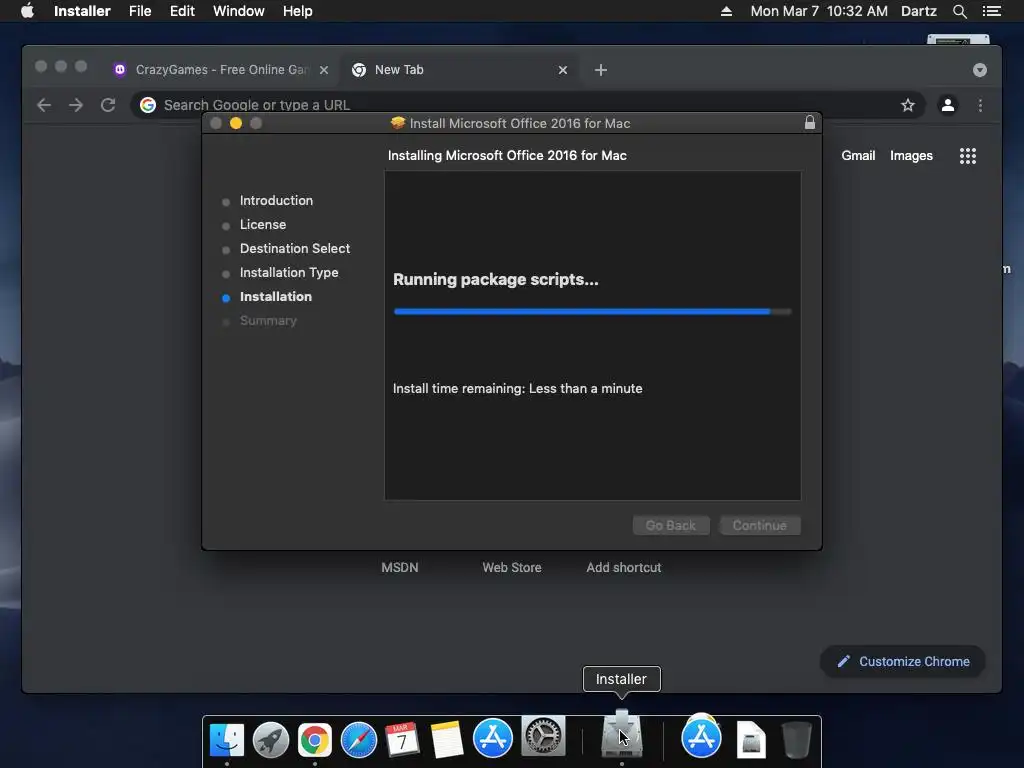Open Calendar from the Dock

(402, 740)
